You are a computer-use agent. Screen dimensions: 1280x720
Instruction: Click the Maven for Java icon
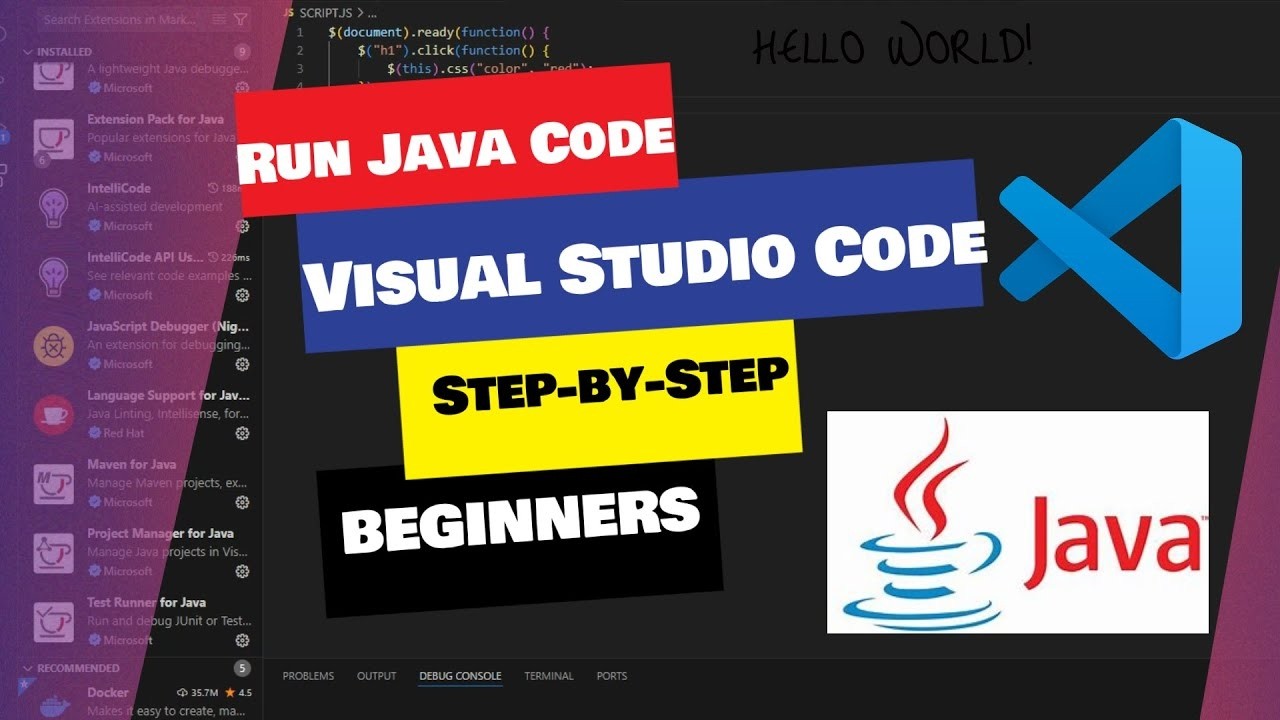[x=53, y=484]
